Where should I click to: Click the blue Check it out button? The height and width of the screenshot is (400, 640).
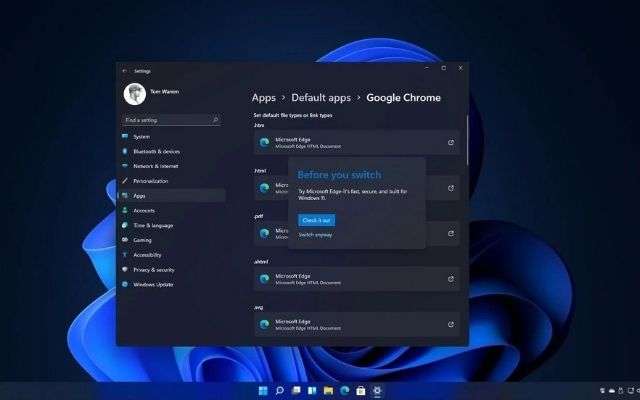tap(316, 220)
